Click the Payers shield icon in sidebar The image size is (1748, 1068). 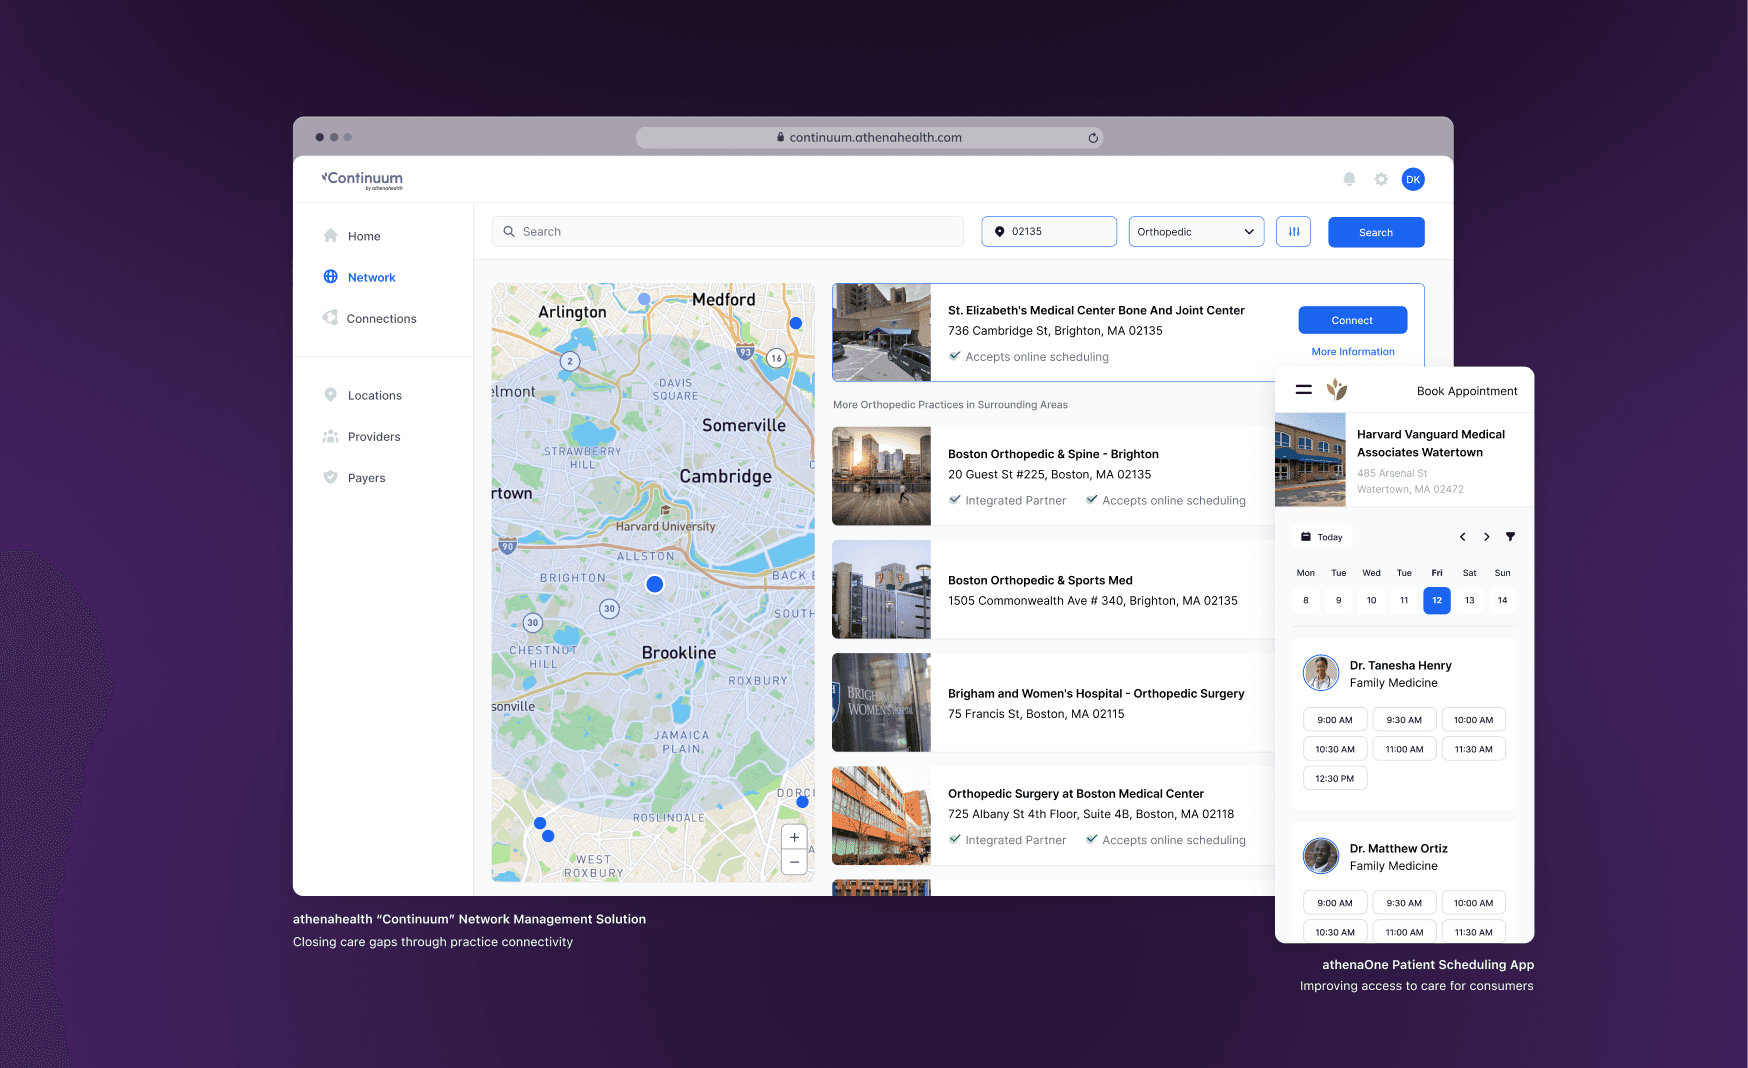coord(331,477)
